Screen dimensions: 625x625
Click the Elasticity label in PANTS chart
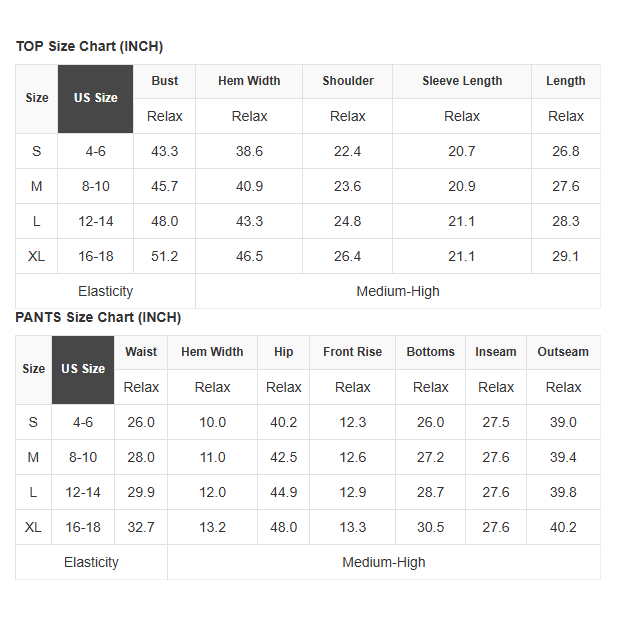91,562
